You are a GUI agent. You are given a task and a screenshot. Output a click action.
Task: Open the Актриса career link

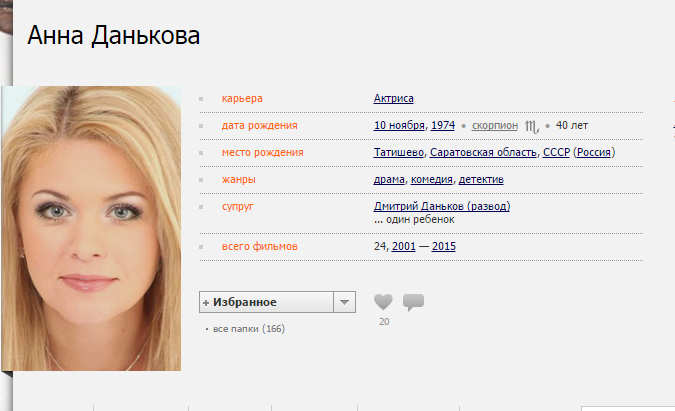(x=393, y=99)
